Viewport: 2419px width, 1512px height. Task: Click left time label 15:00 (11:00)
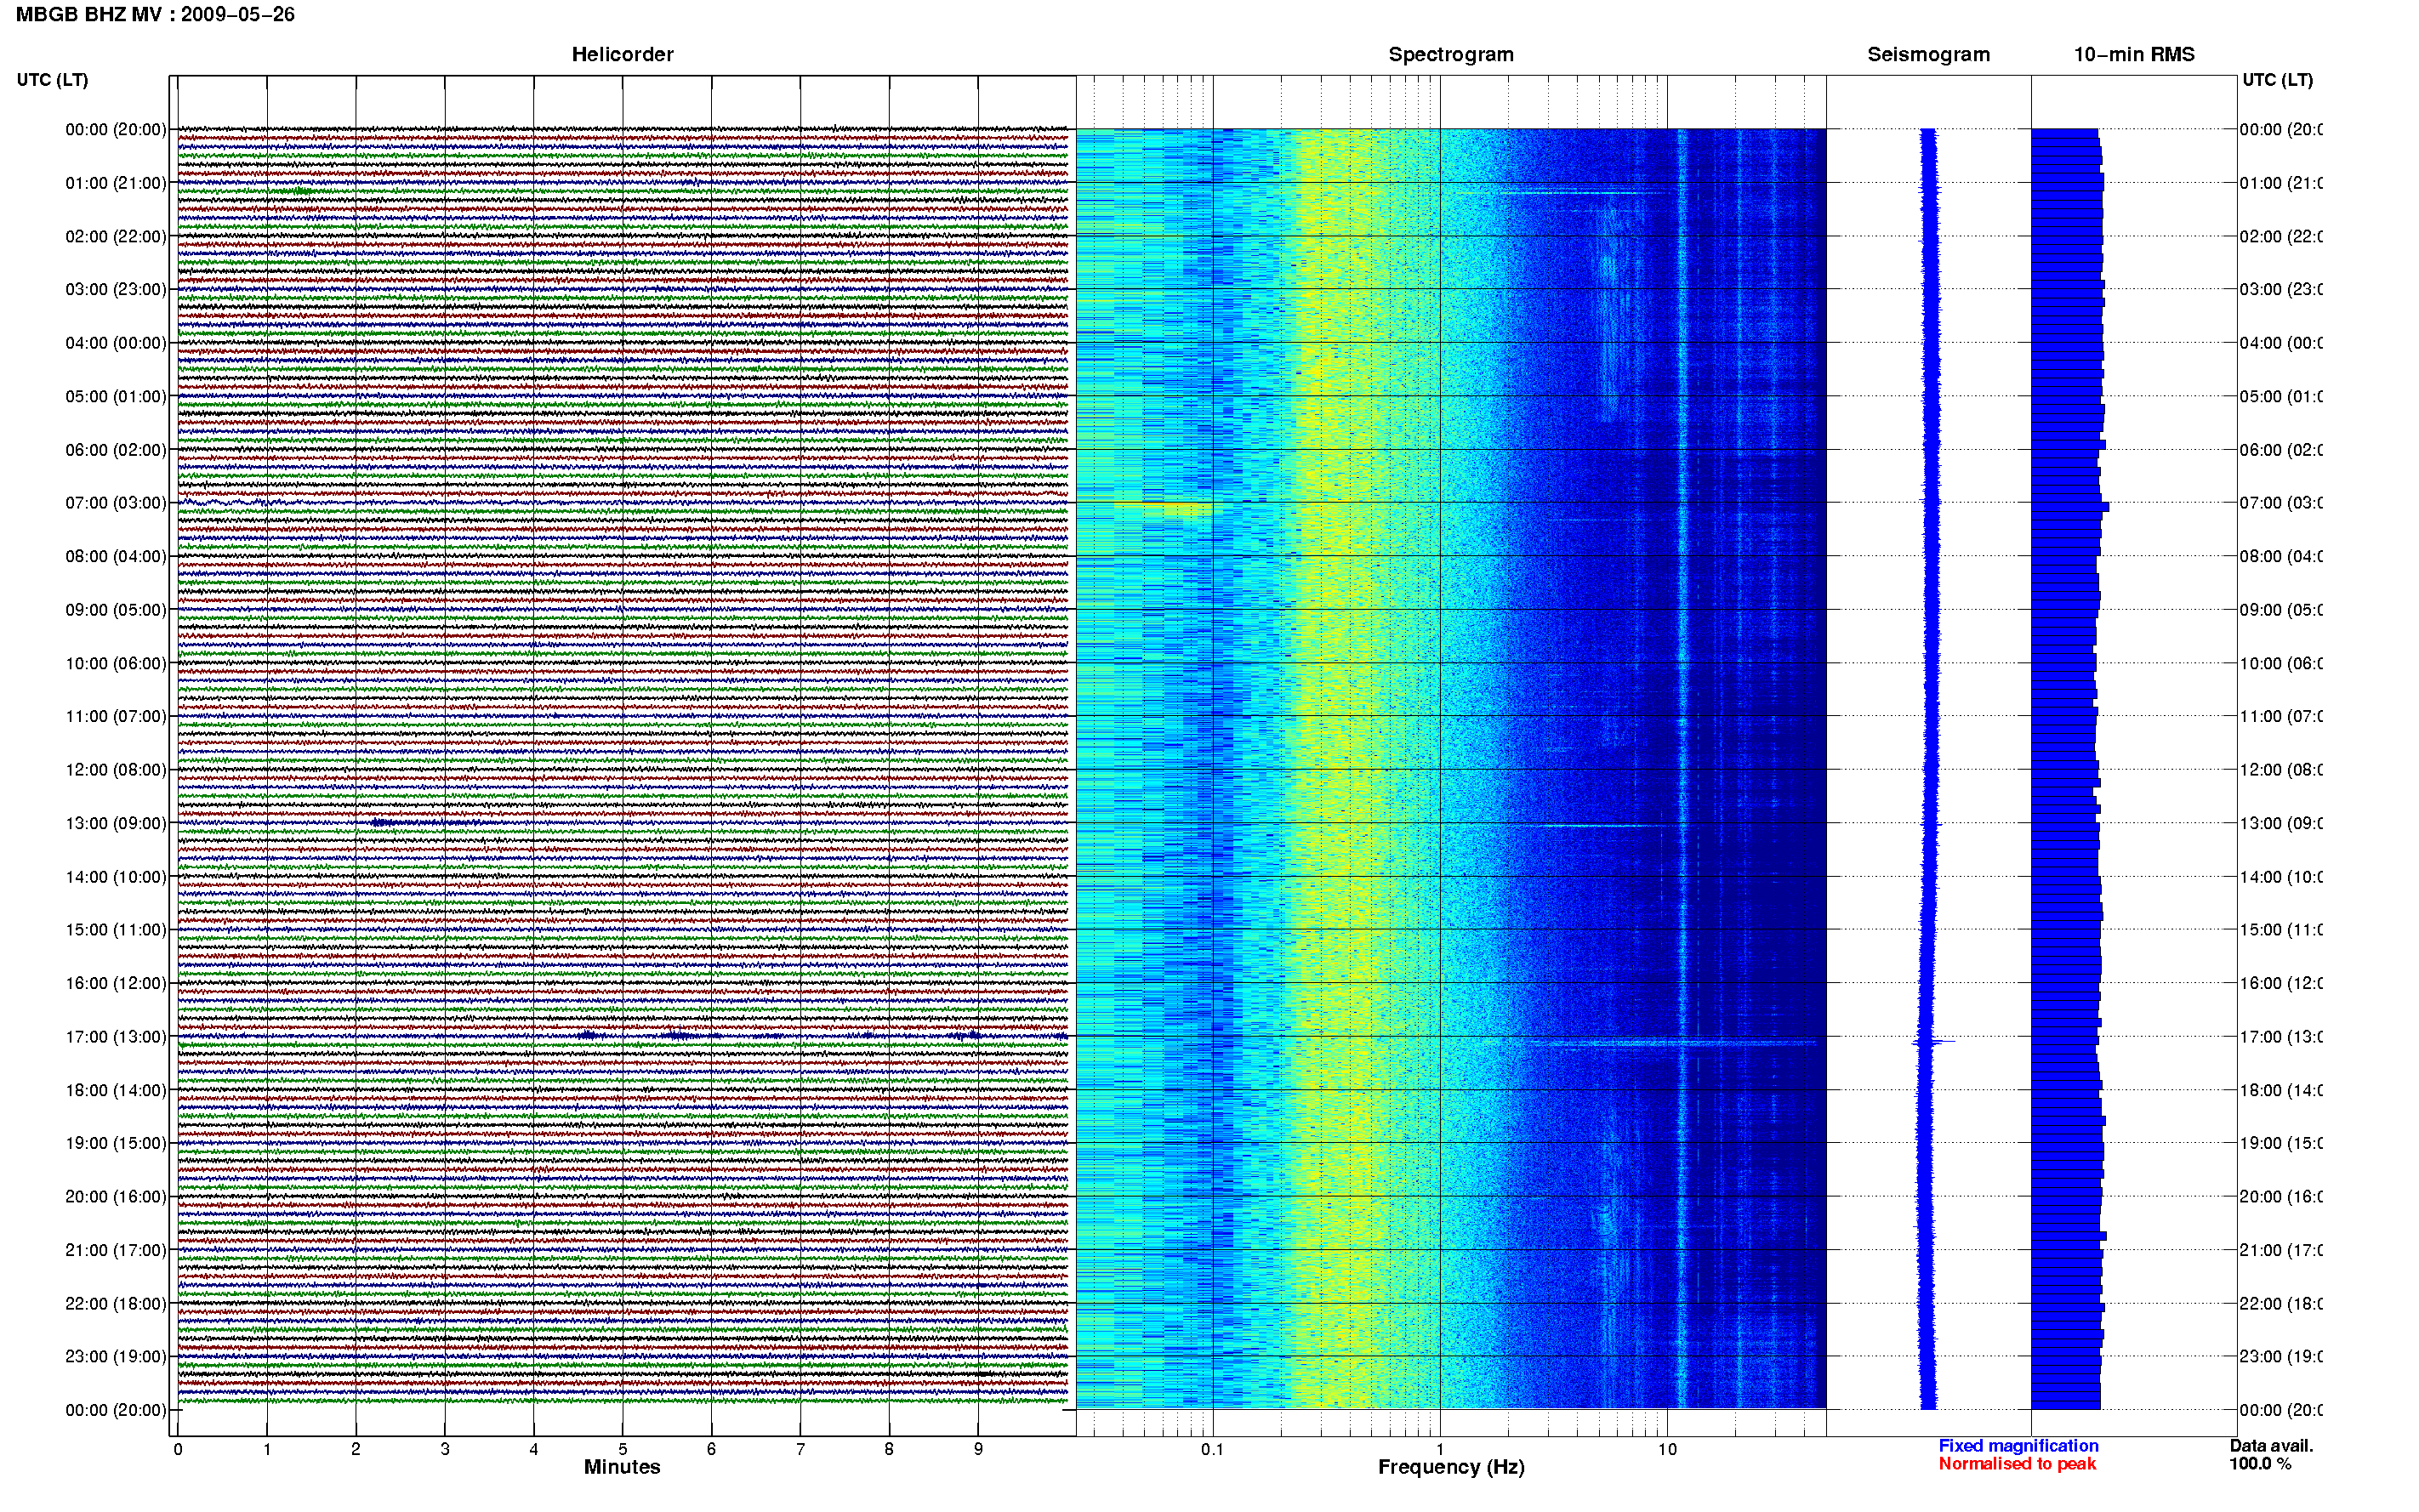click(x=116, y=929)
